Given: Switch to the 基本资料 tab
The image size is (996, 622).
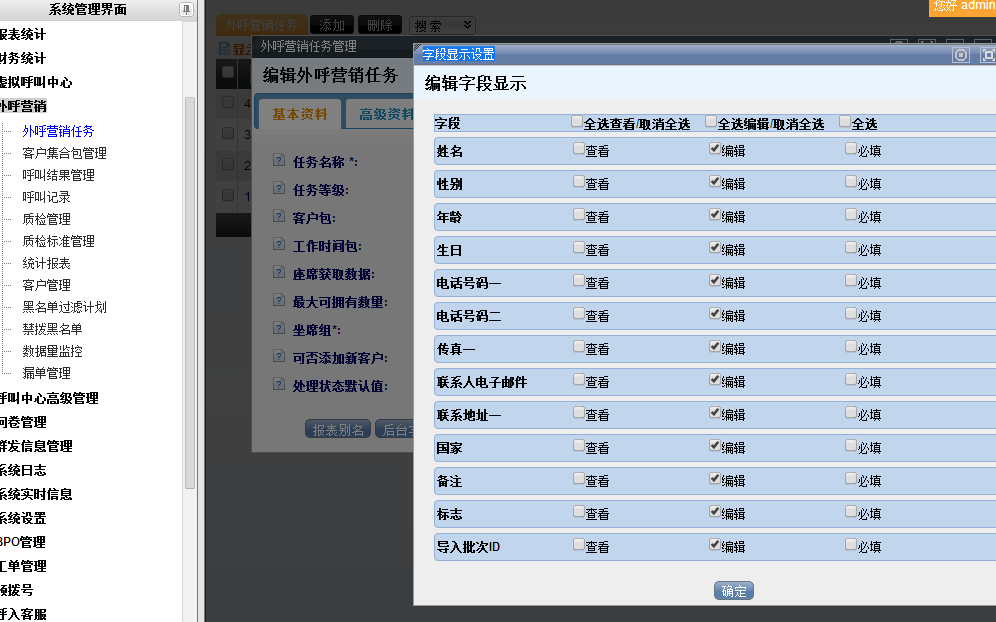Looking at the screenshot, I should [x=299, y=114].
